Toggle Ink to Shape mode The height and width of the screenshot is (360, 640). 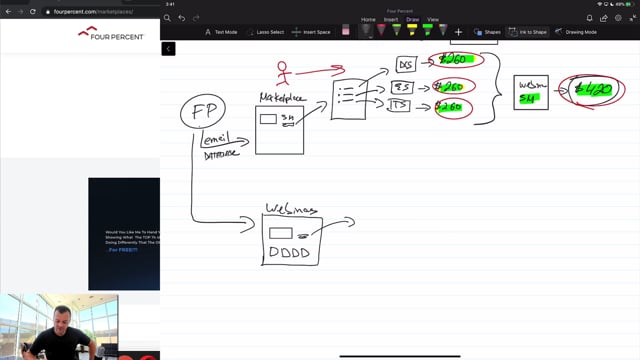[x=527, y=32]
